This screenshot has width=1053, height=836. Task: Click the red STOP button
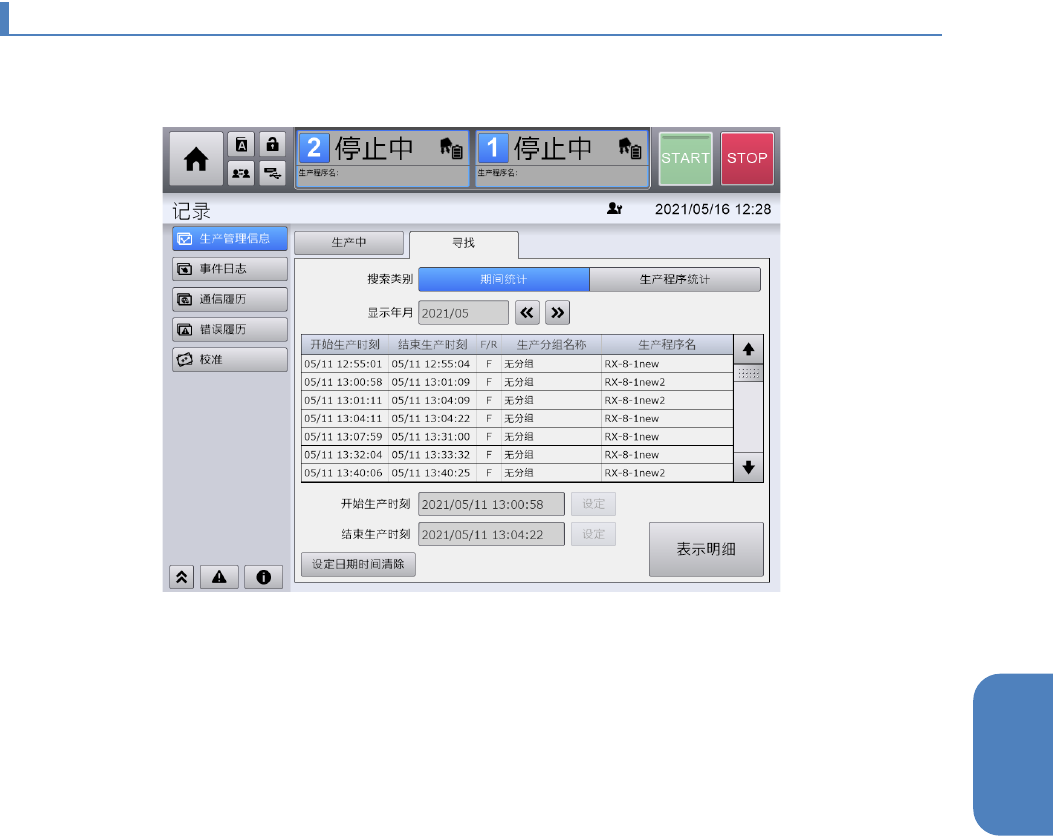[747, 158]
